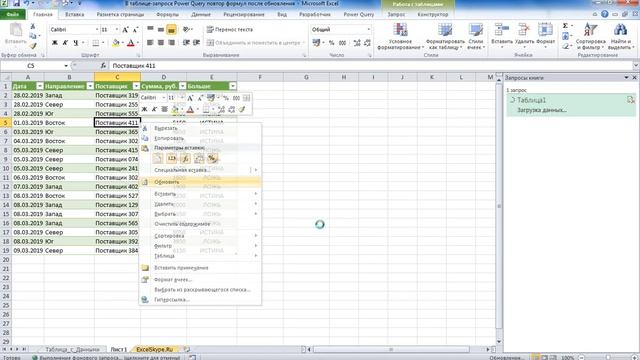640x360 pixels.
Task: Apply underline Ч formatting from the ribbon
Action: click(x=76, y=42)
